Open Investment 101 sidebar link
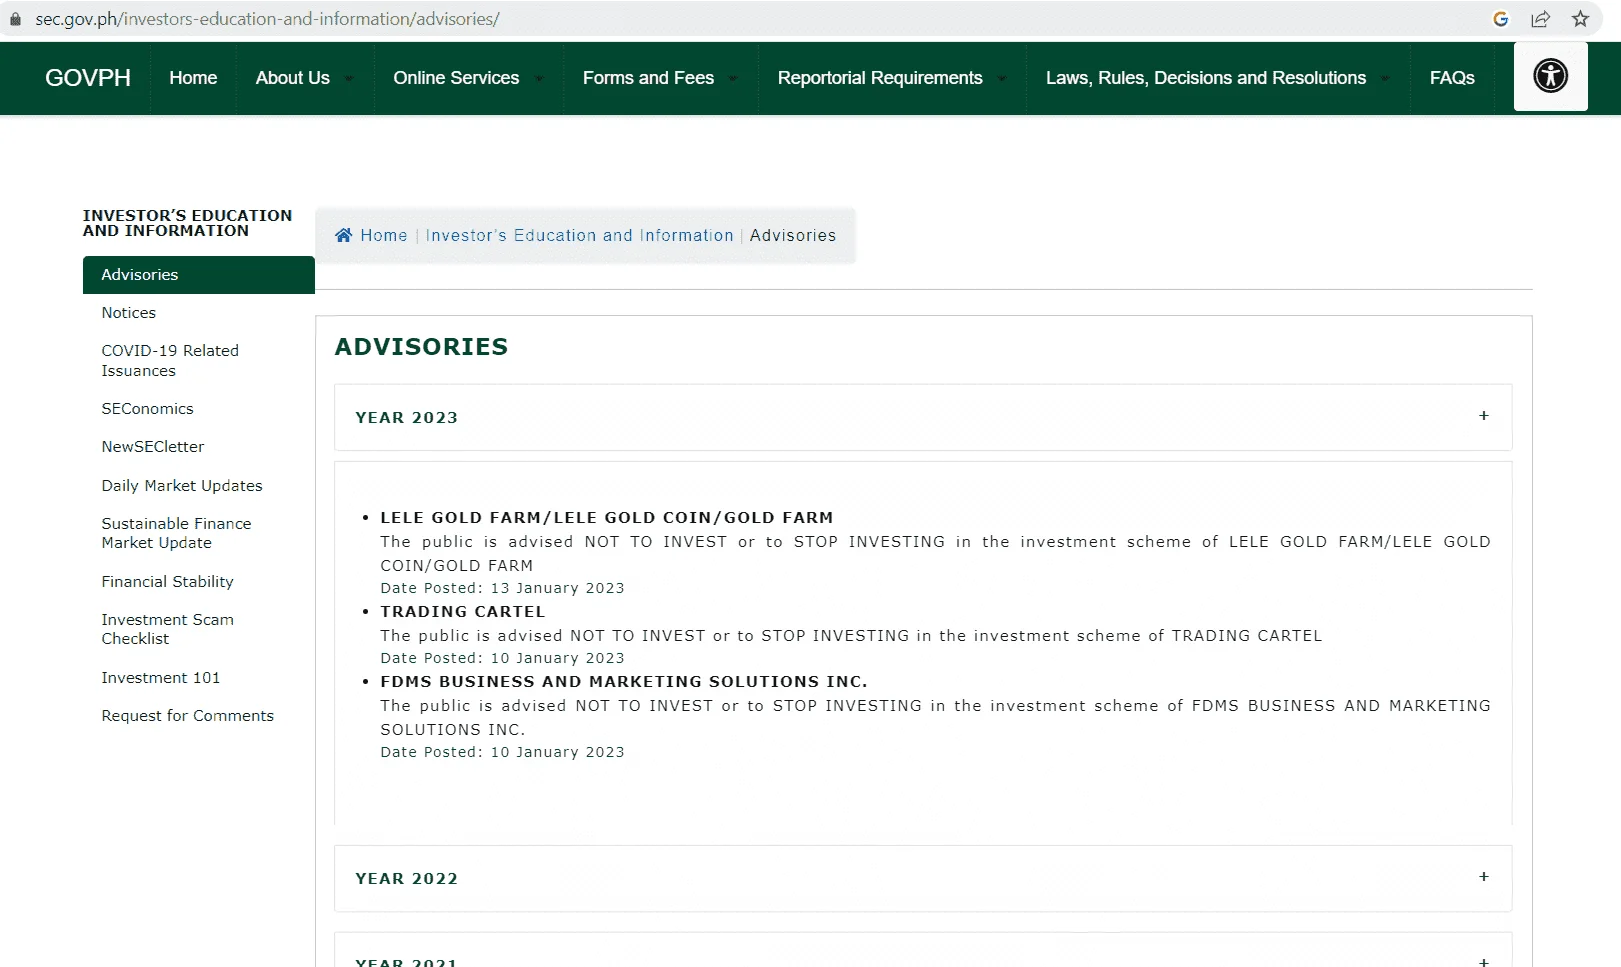The height and width of the screenshot is (967, 1621). point(161,678)
